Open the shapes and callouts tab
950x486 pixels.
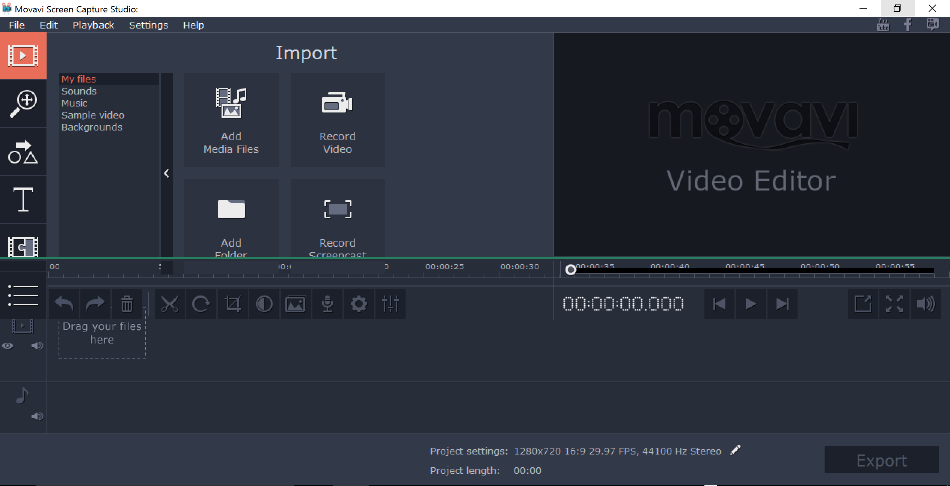pyautogui.click(x=23, y=152)
